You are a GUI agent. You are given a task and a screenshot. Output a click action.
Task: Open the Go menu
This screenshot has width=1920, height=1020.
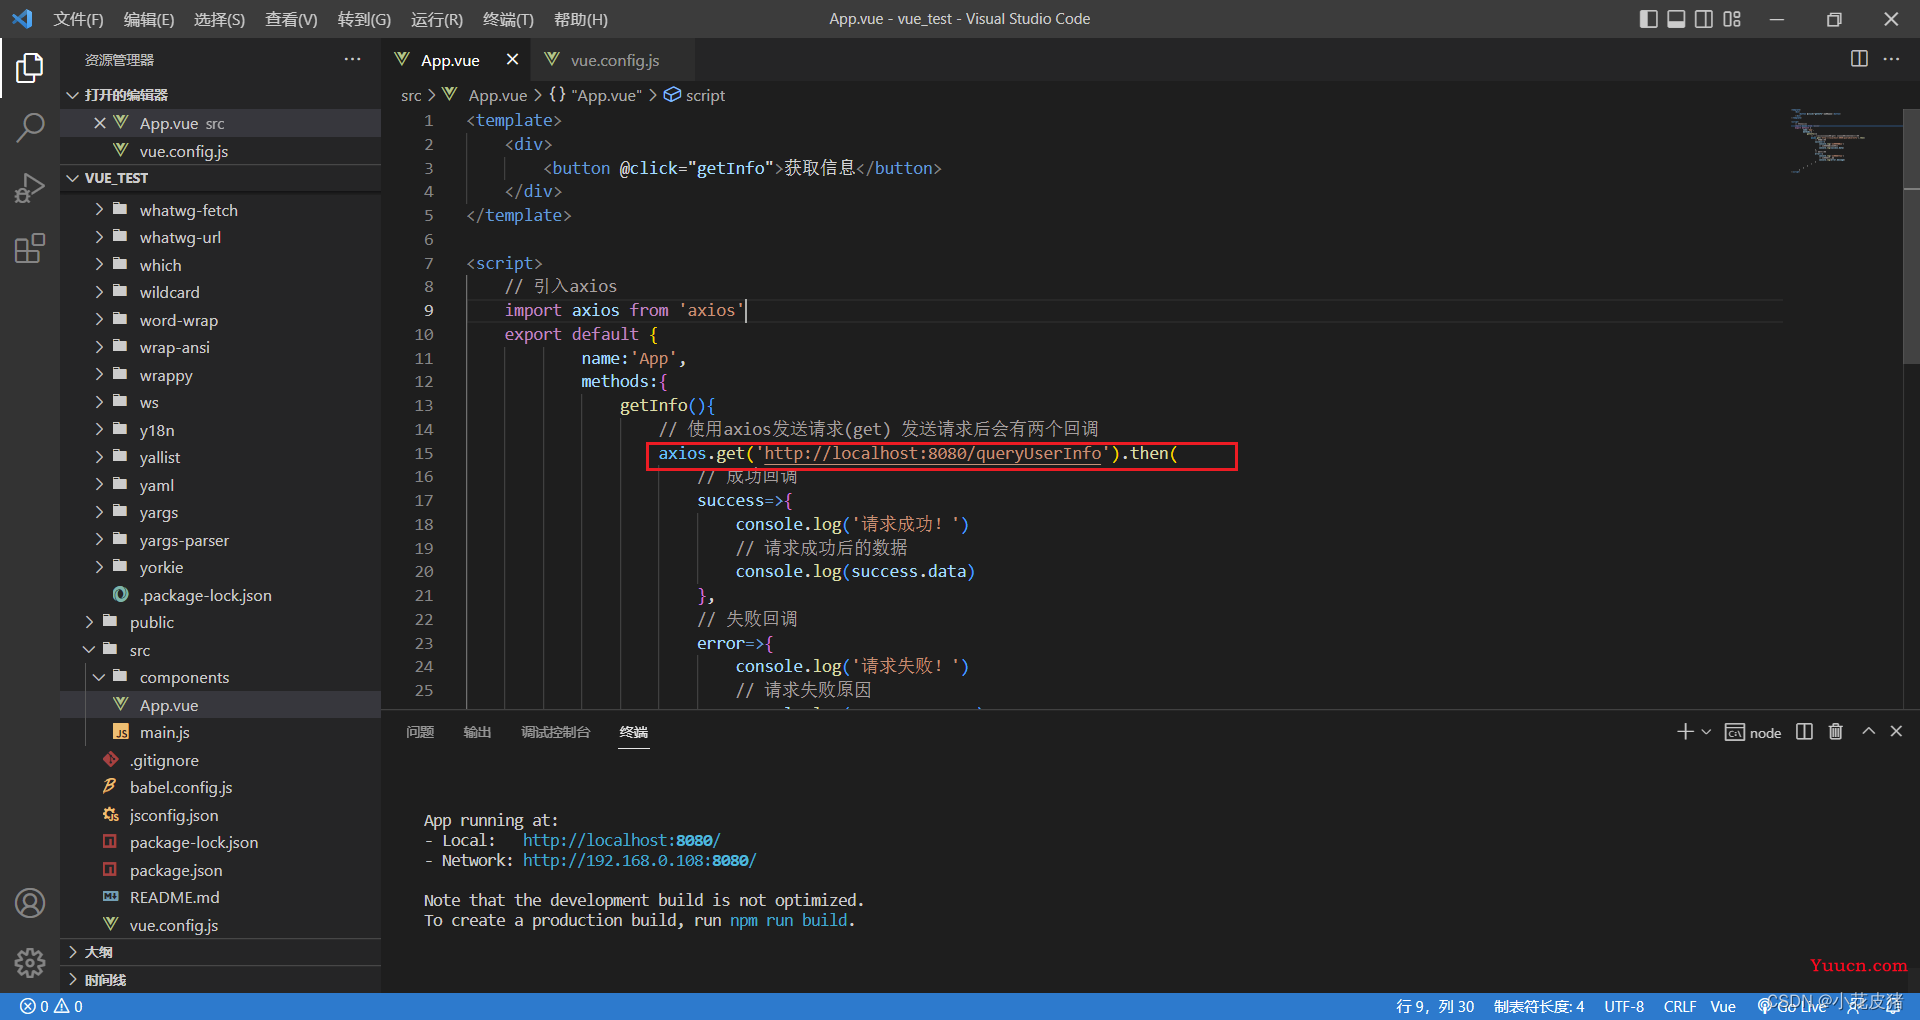[364, 19]
